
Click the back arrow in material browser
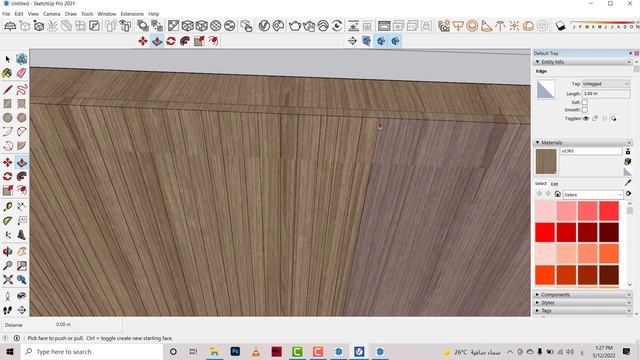tap(539, 194)
